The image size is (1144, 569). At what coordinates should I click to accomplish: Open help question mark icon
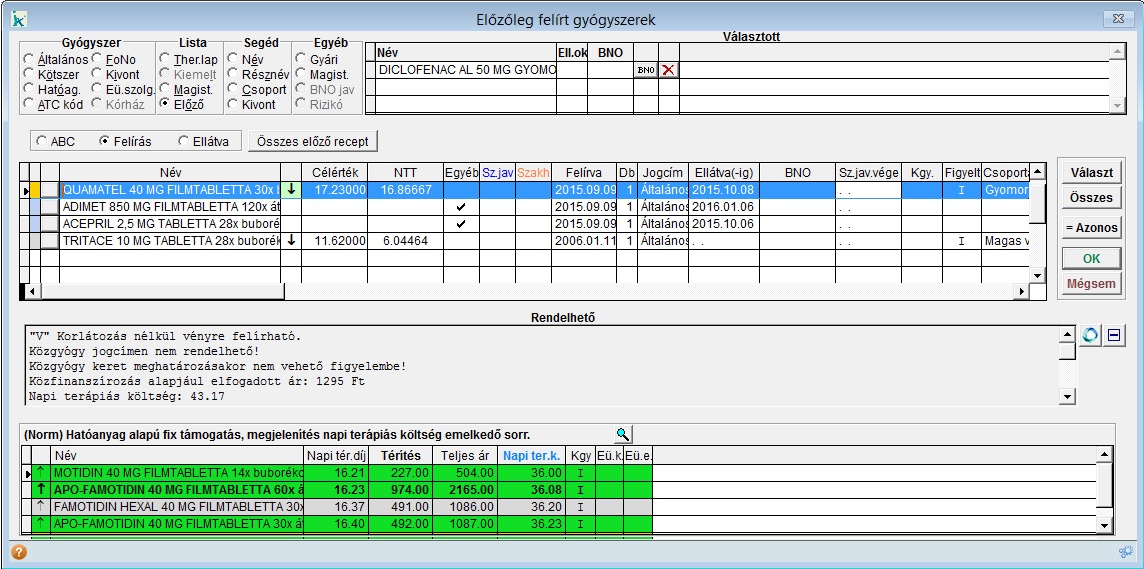coord(20,552)
